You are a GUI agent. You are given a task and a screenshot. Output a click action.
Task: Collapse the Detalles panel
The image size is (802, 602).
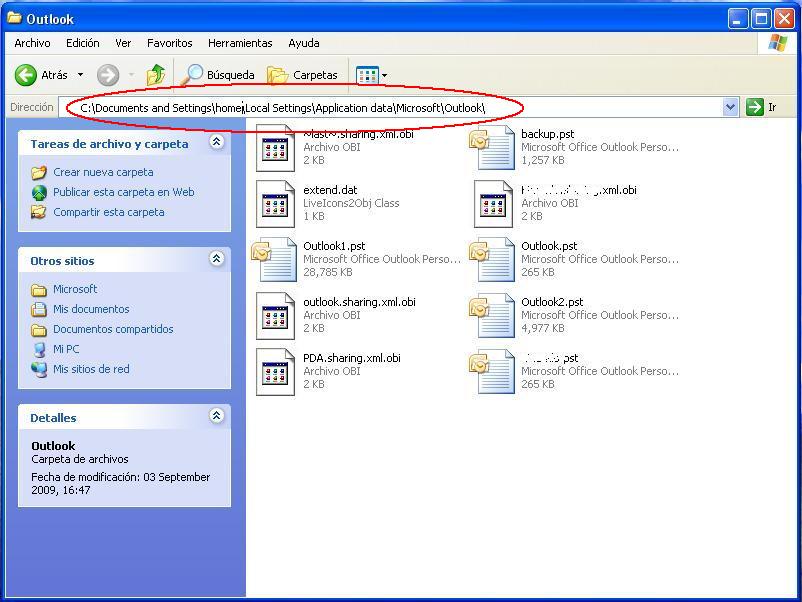[x=216, y=417]
